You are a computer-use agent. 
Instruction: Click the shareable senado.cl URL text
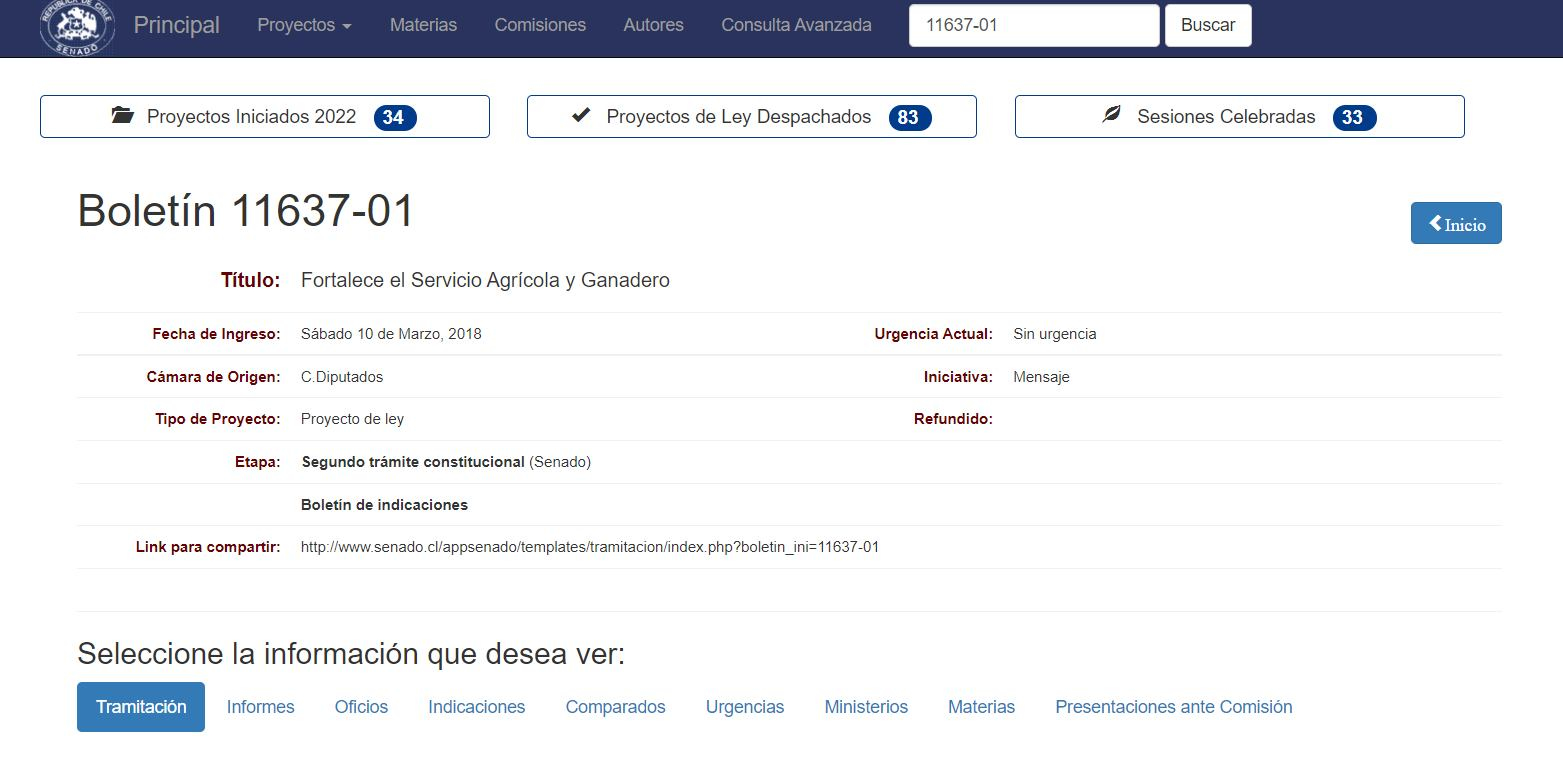tap(590, 547)
